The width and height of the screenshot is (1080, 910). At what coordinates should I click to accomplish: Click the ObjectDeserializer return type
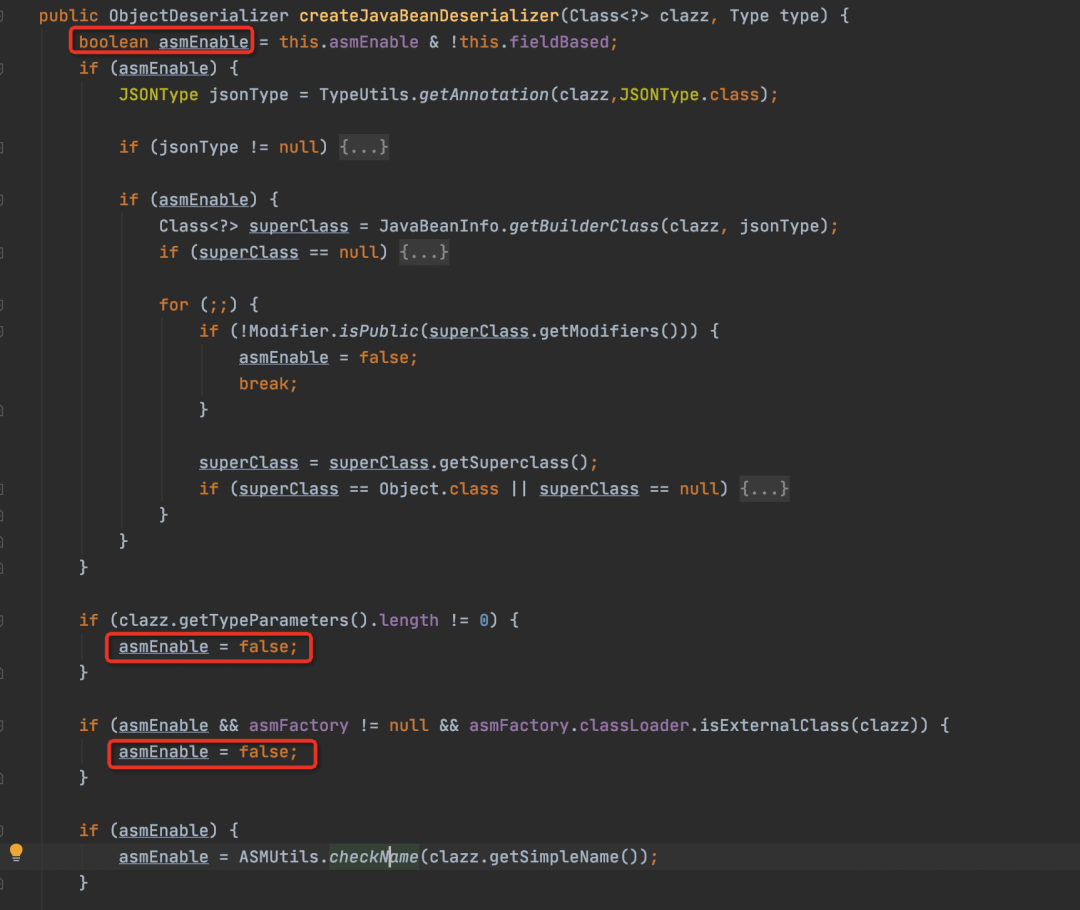[x=198, y=15]
